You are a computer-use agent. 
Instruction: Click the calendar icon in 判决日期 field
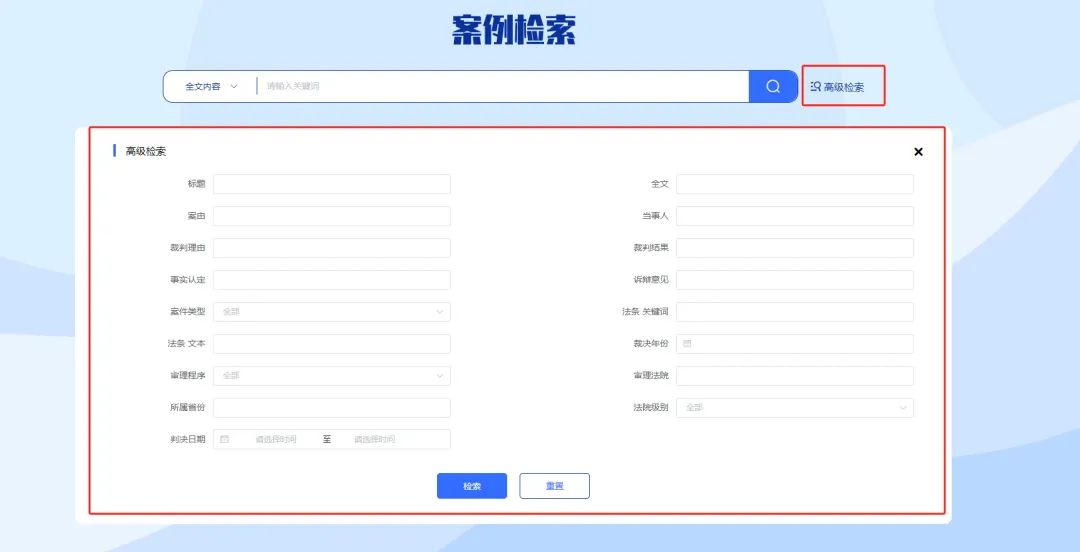(225, 439)
